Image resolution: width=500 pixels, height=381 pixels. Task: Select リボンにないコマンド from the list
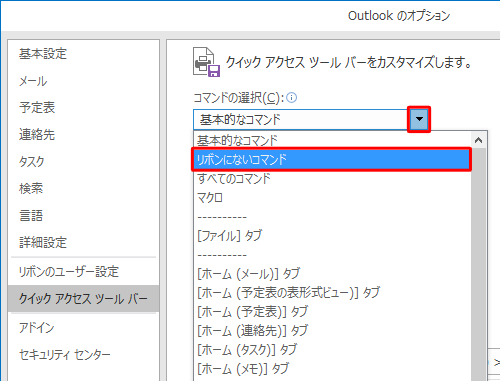[x=332, y=160]
